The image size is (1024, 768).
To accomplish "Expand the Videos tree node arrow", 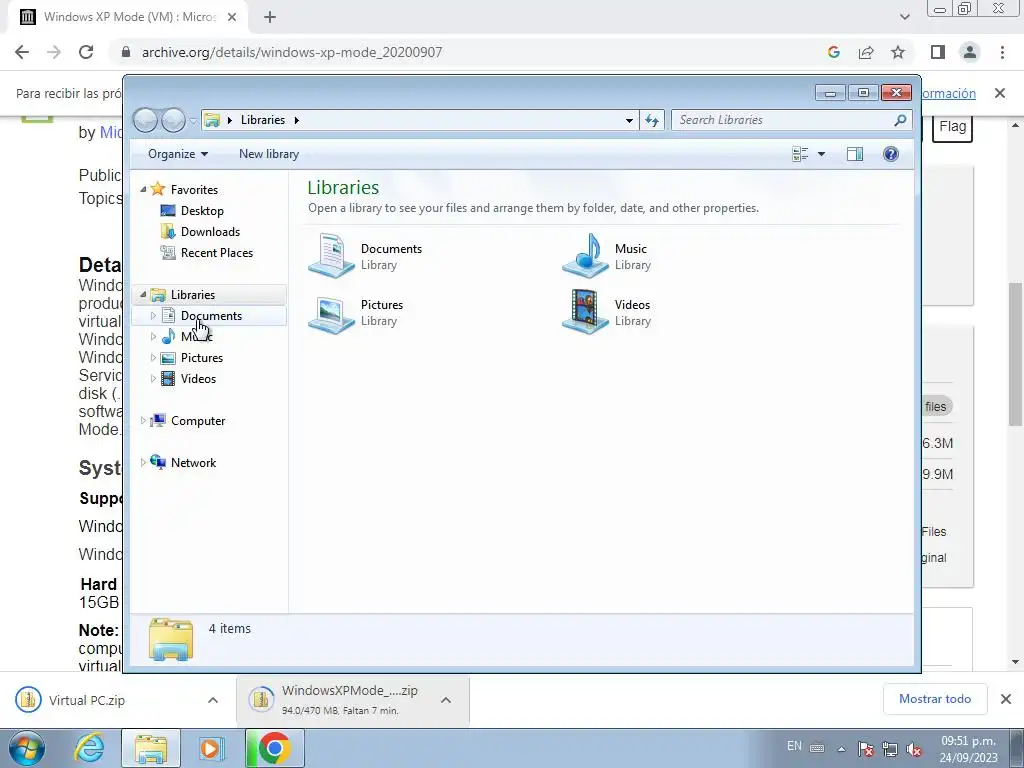I will [153, 379].
